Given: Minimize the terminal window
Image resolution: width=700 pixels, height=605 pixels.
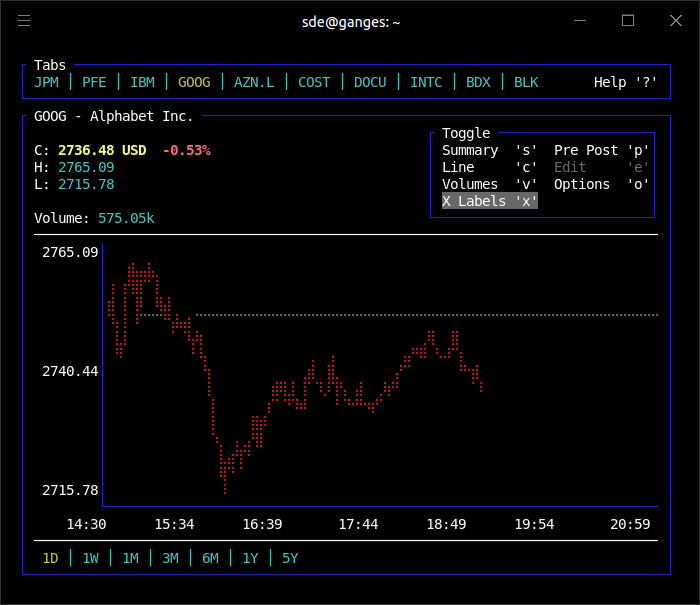Looking at the screenshot, I should 580,21.
